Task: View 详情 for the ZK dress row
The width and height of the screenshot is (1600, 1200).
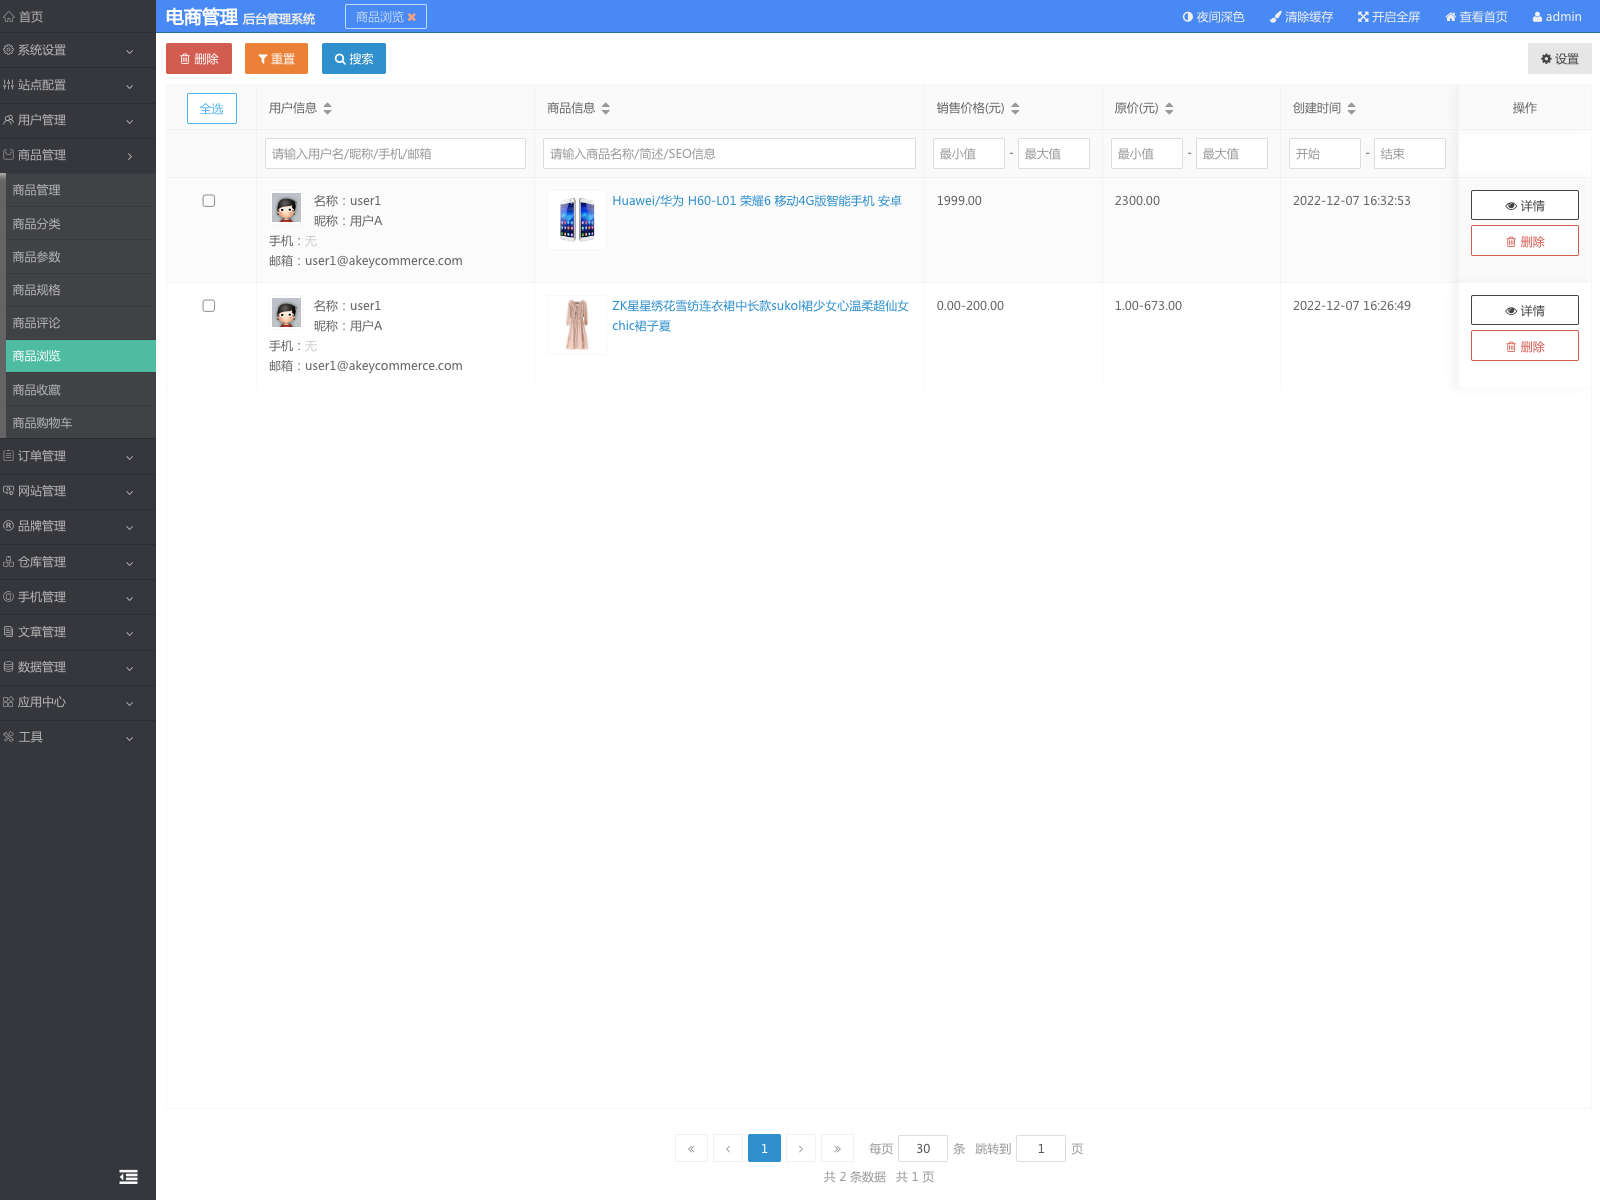Action: coord(1524,310)
